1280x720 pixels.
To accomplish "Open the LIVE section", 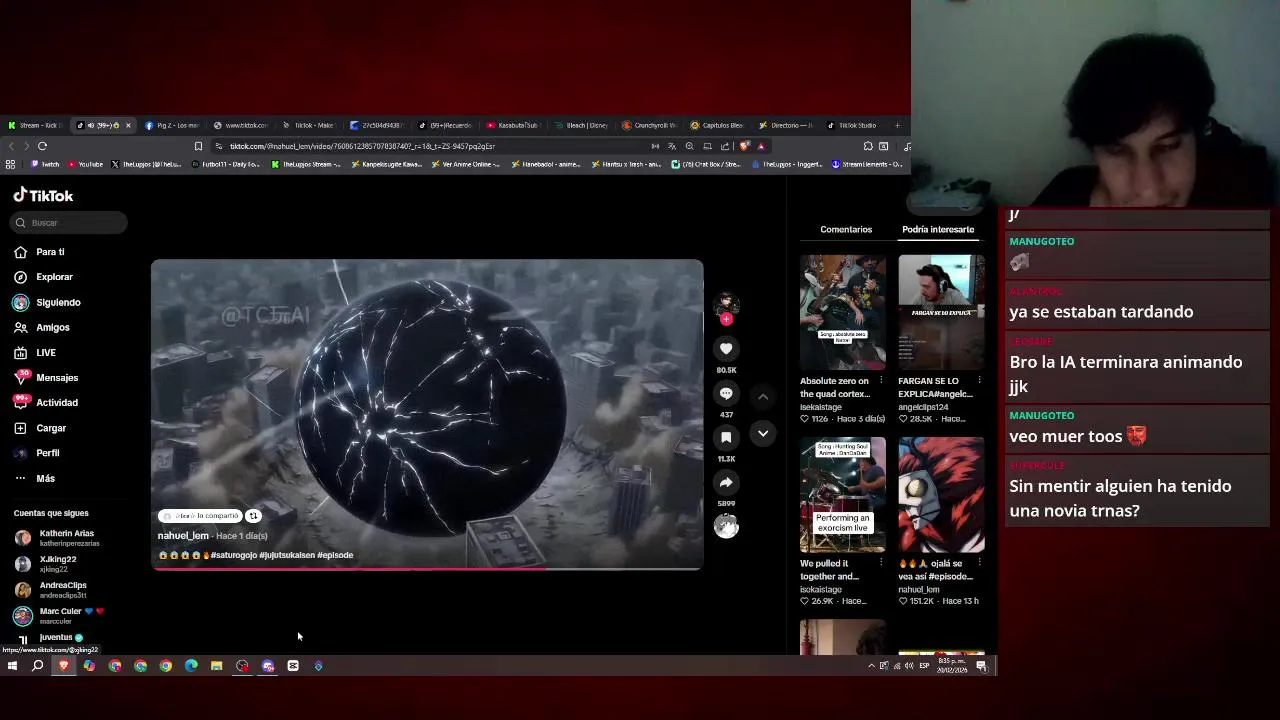I will coord(35,353).
